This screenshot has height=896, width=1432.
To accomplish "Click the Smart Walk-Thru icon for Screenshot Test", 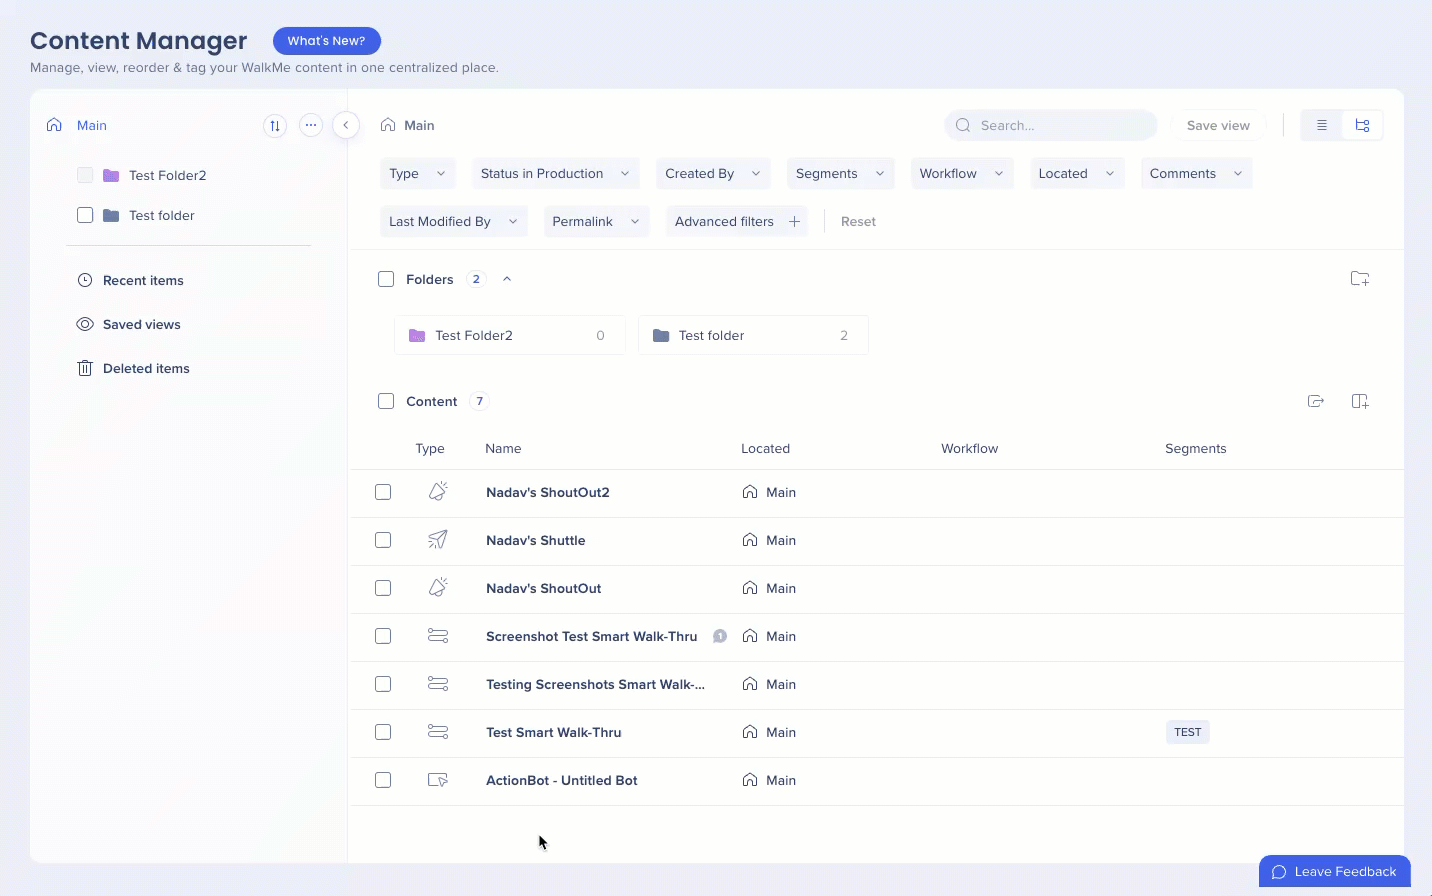I will click(438, 635).
